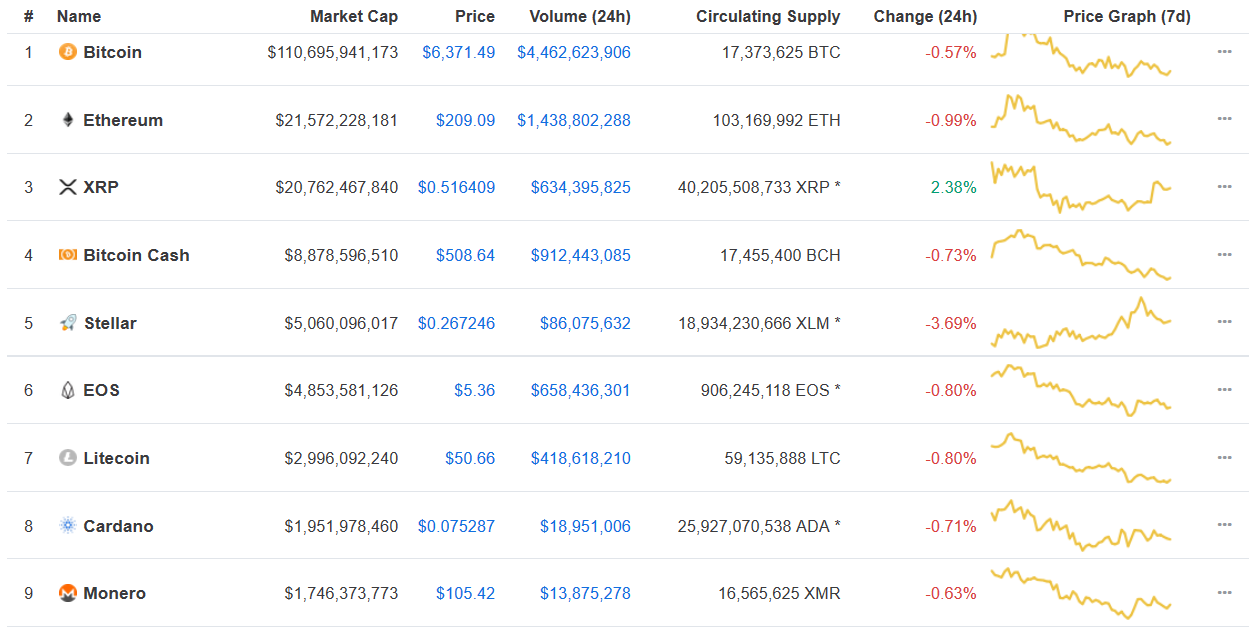Select the EOS logo icon
Viewport: 1249px width, 627px height.
click(x=66, y=390)
